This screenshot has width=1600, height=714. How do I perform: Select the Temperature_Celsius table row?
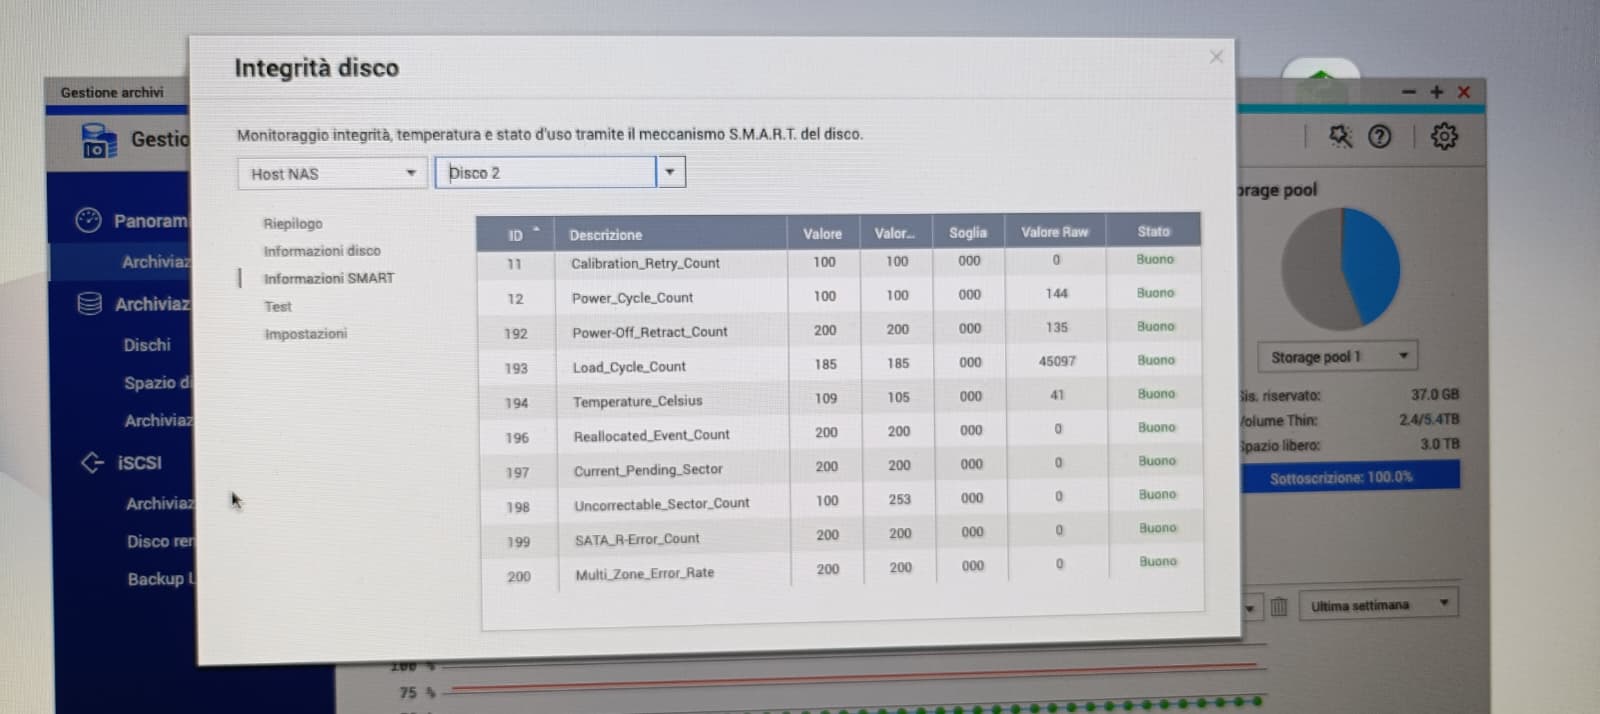[638, 401]
